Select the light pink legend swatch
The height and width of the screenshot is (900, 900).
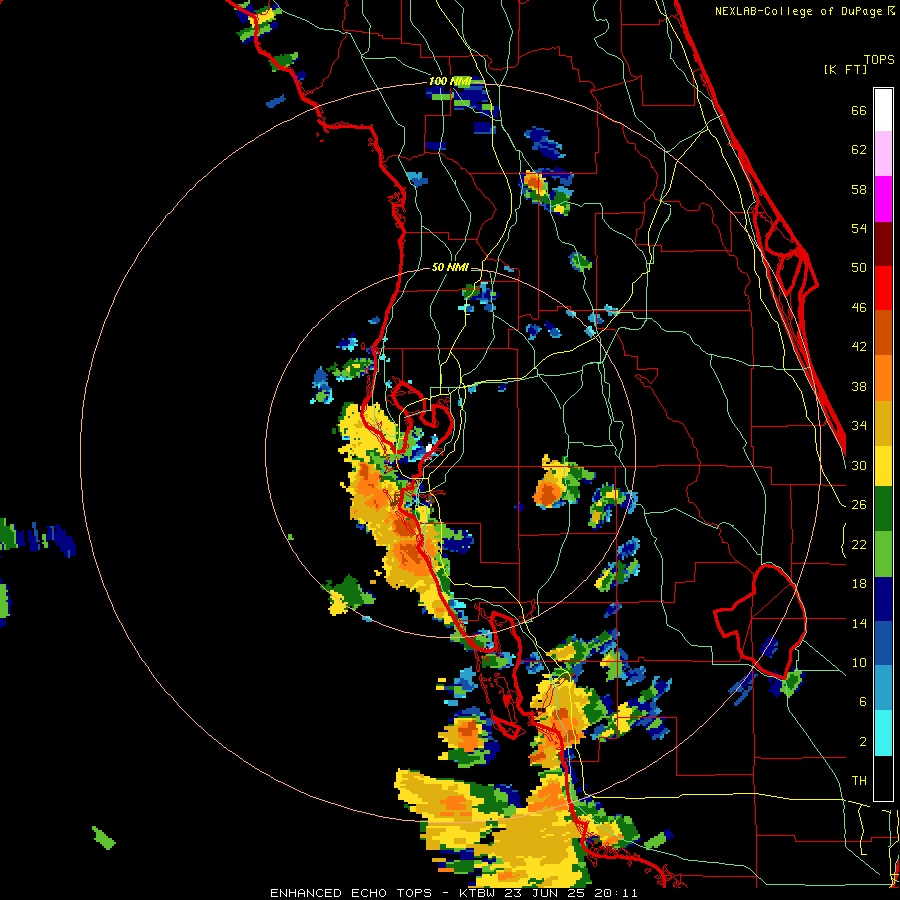click(x=883, y=153)
